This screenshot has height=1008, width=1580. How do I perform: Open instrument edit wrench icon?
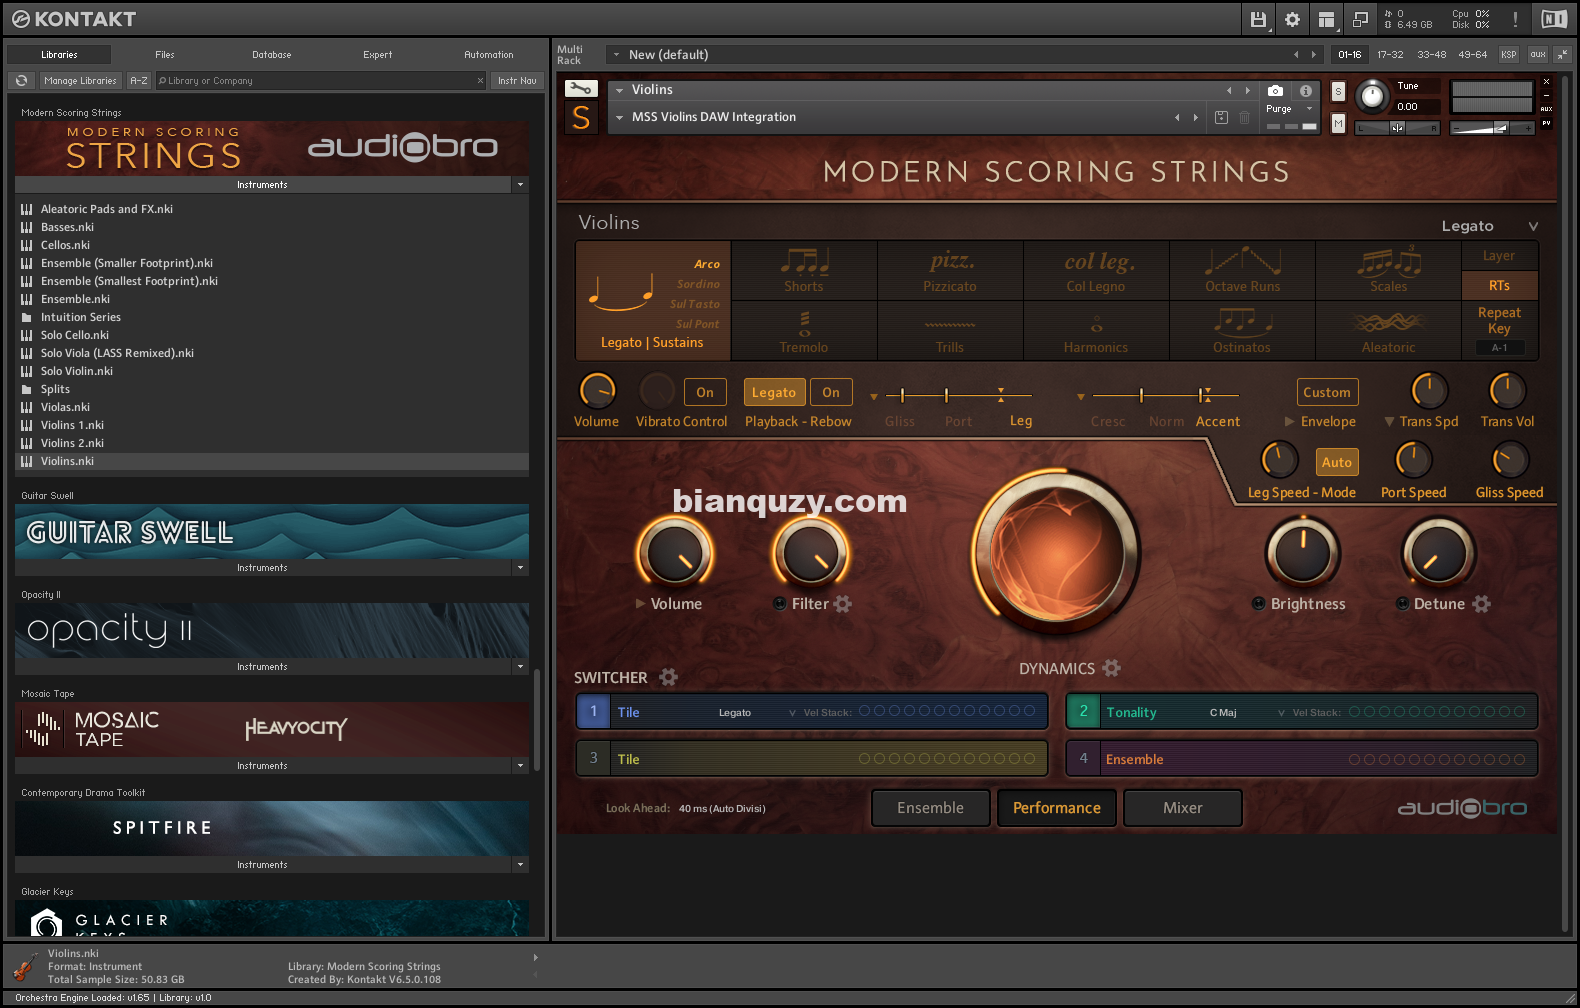pyautogui.click(x=581, y=89)
